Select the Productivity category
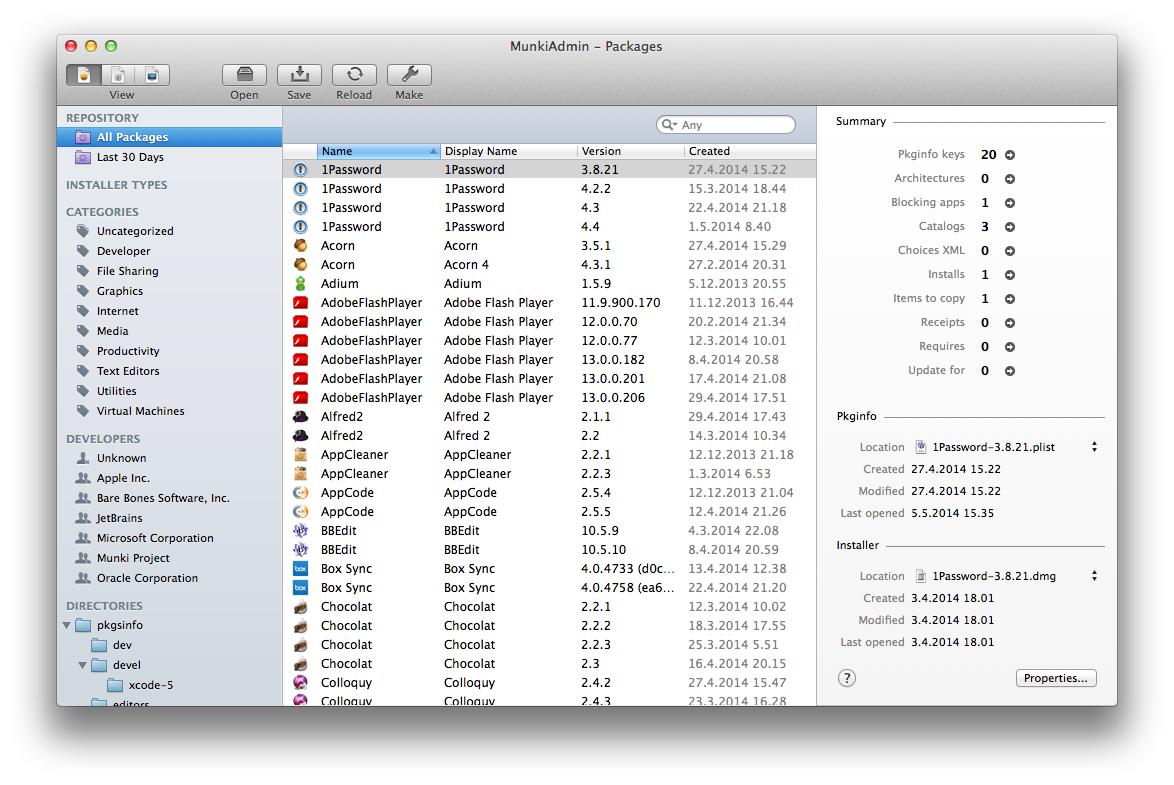Viewport: 1174px width, 785px height. point(169,351)
